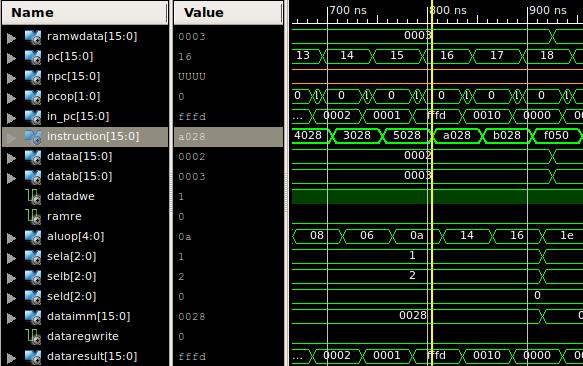Expand the in_pc[15:0] bus
Viewport: 583px width, 366px height.
(x=12, y=118)
